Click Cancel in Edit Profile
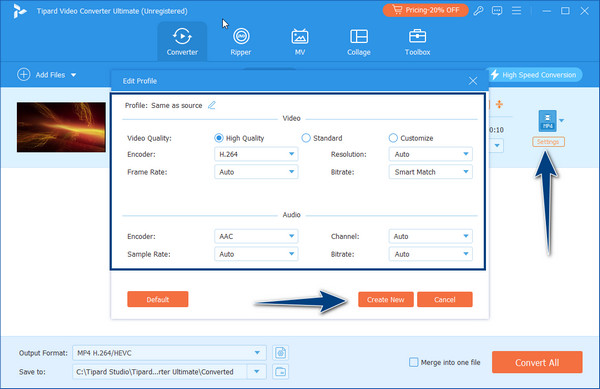 click(445, 299)
